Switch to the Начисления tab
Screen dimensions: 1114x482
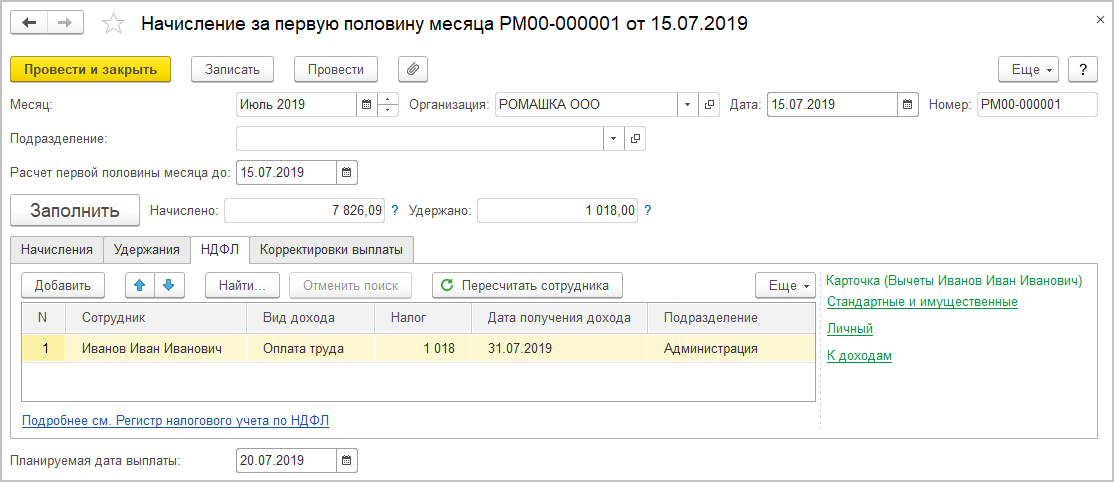click(x=57, y=249)
